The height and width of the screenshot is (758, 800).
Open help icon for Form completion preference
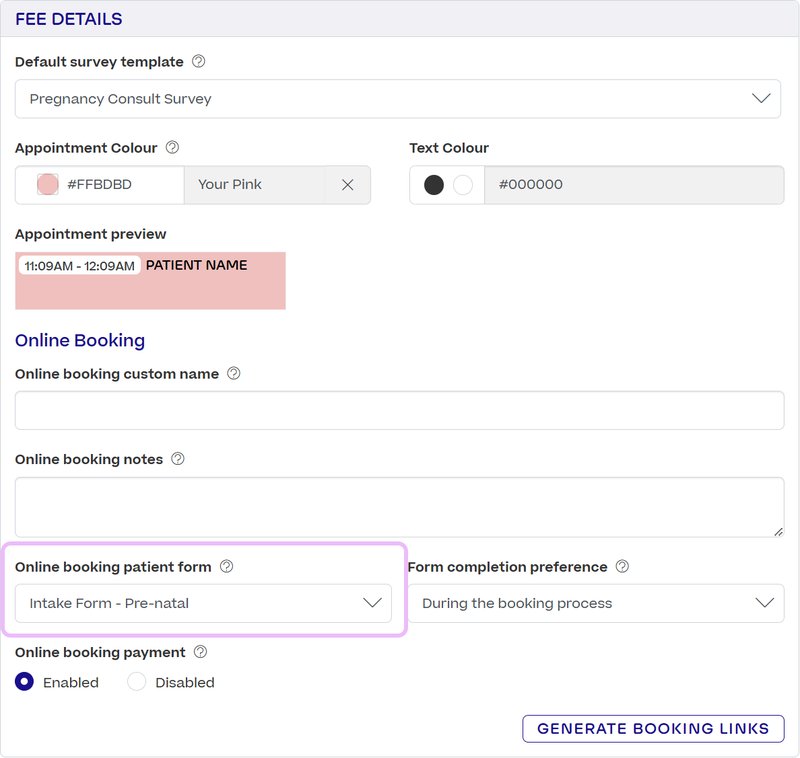[622, 566]
